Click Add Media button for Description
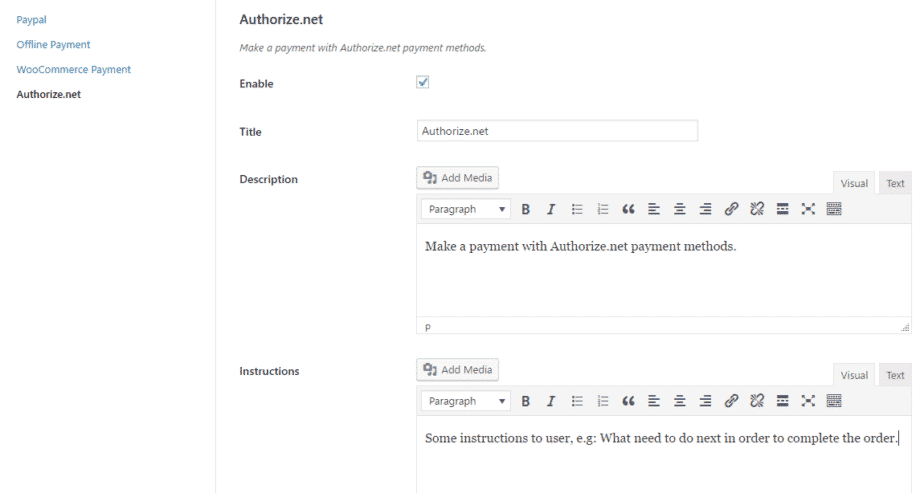 (x=458, y=178)
